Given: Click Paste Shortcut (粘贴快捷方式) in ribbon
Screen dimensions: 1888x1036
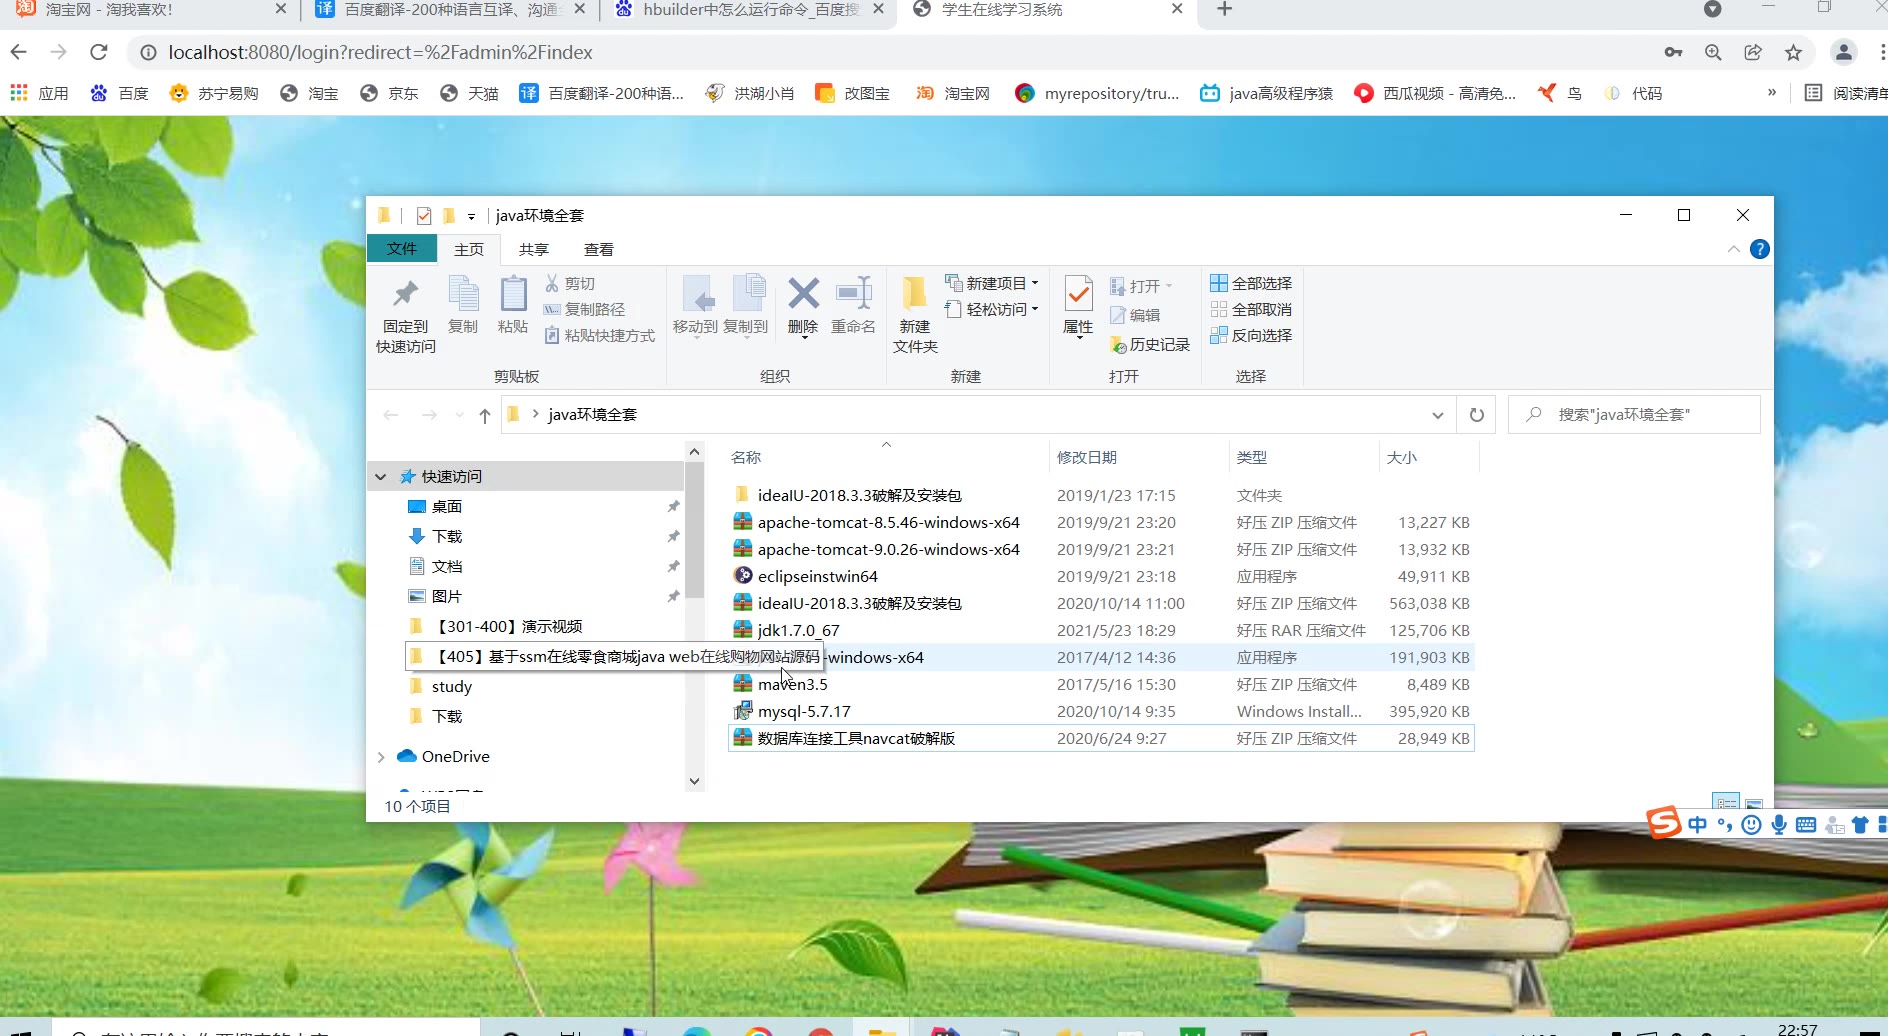Looking at the screenshot, I should 600,336.
